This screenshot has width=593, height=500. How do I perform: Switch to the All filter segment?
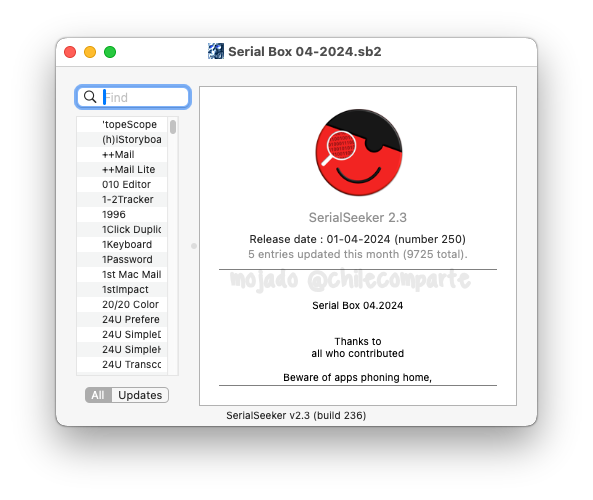(x=98, y=395)
